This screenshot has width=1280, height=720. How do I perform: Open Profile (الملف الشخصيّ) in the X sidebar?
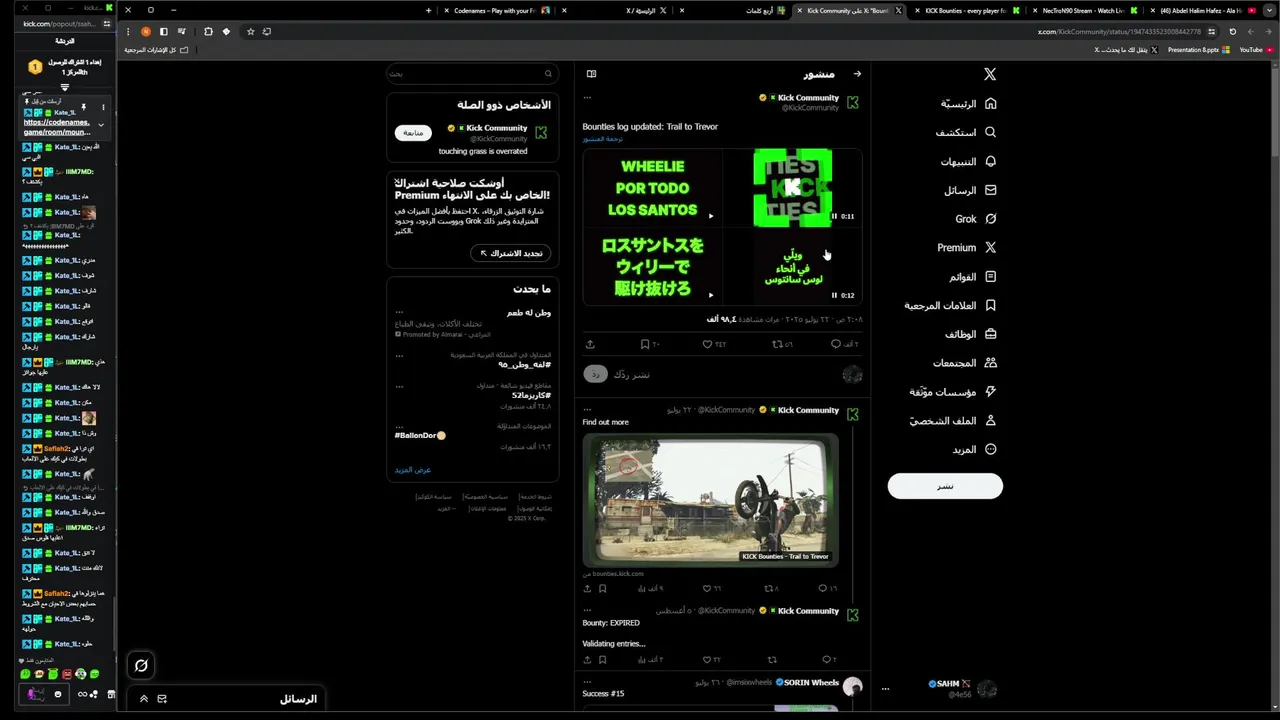click(x=953, y=421)
